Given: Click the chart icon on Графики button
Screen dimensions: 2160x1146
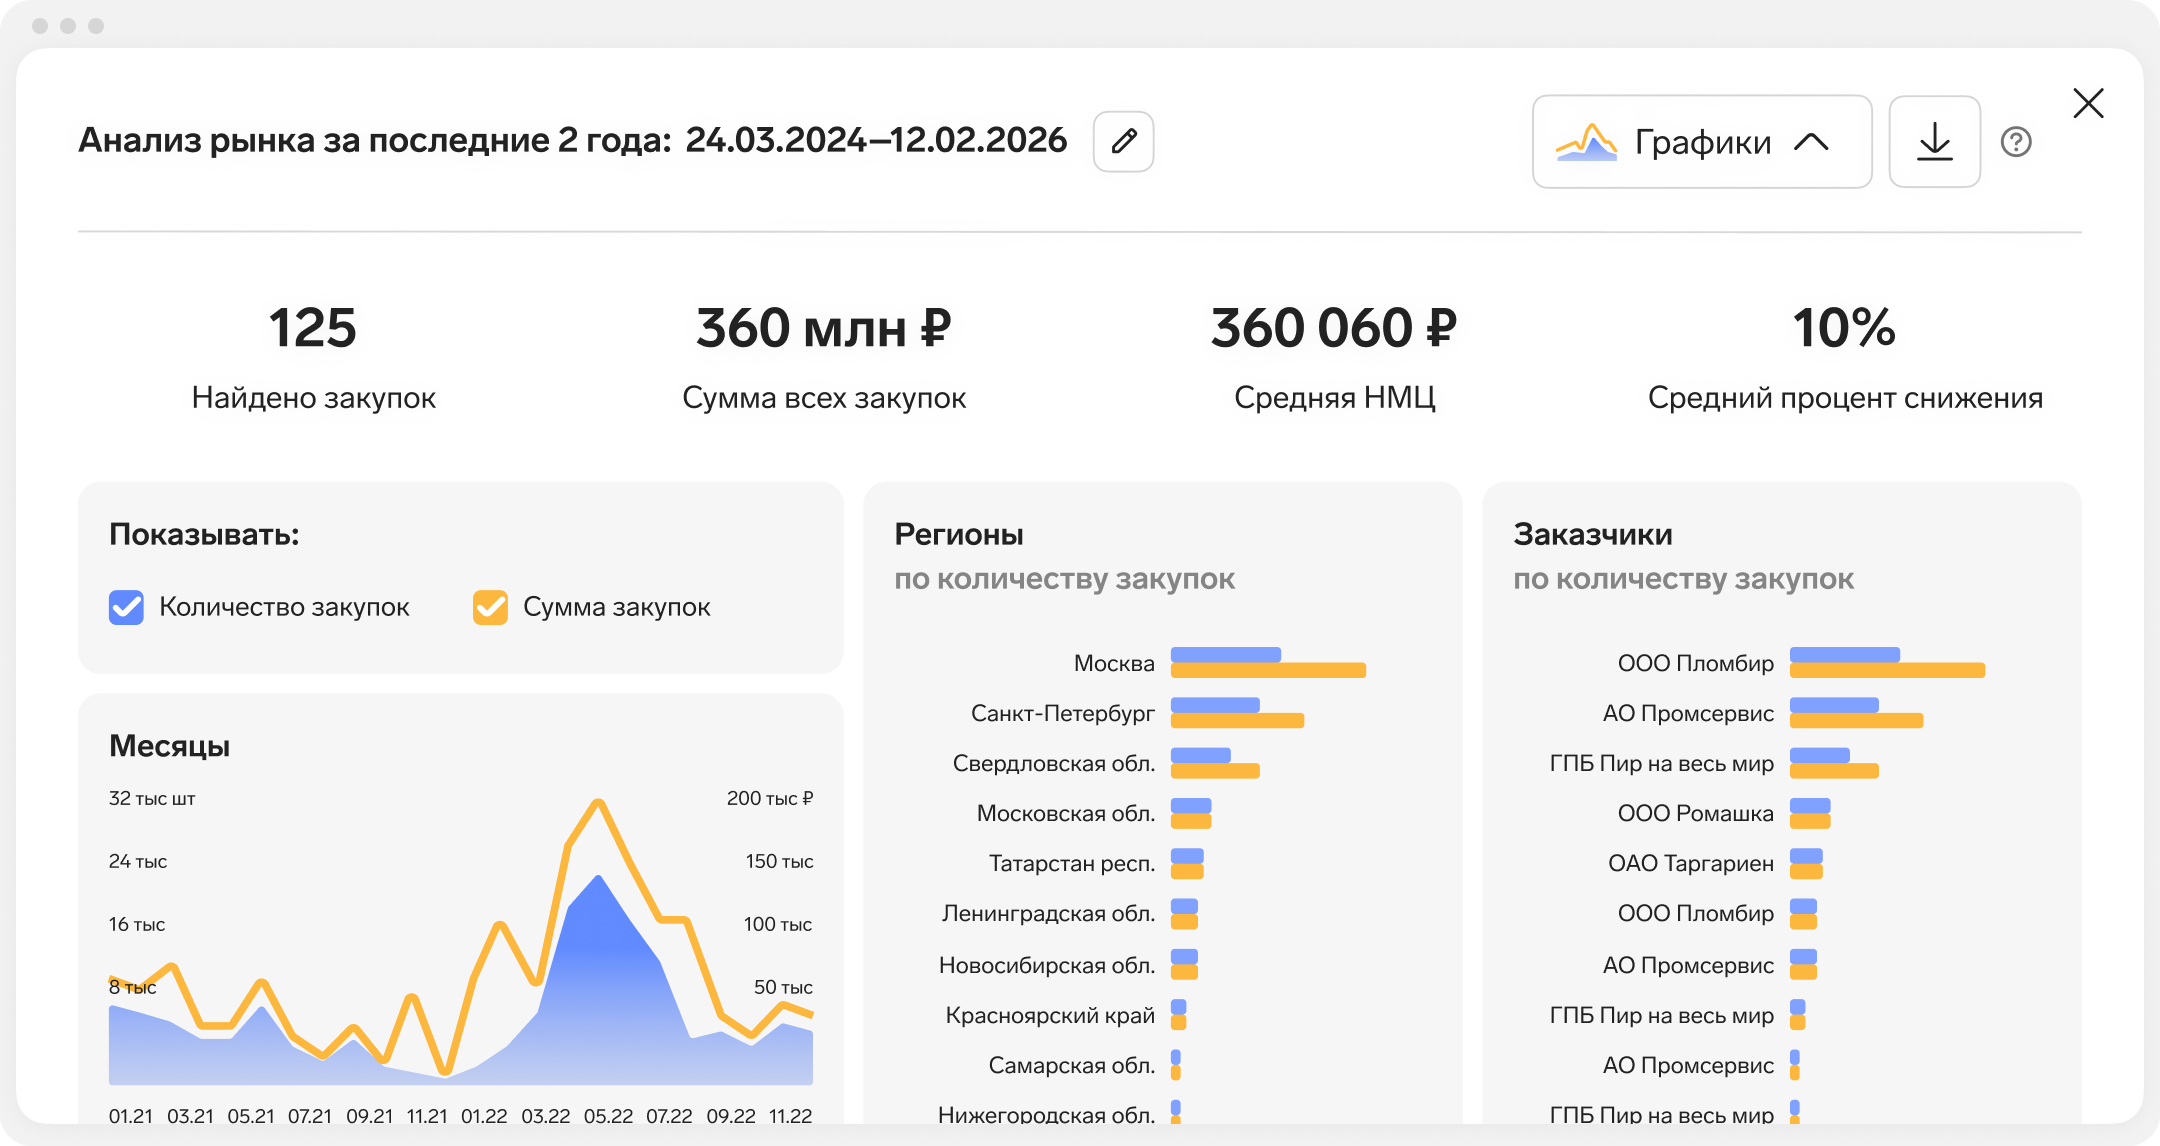Looking at the screenshot, I should [1586, 142].
